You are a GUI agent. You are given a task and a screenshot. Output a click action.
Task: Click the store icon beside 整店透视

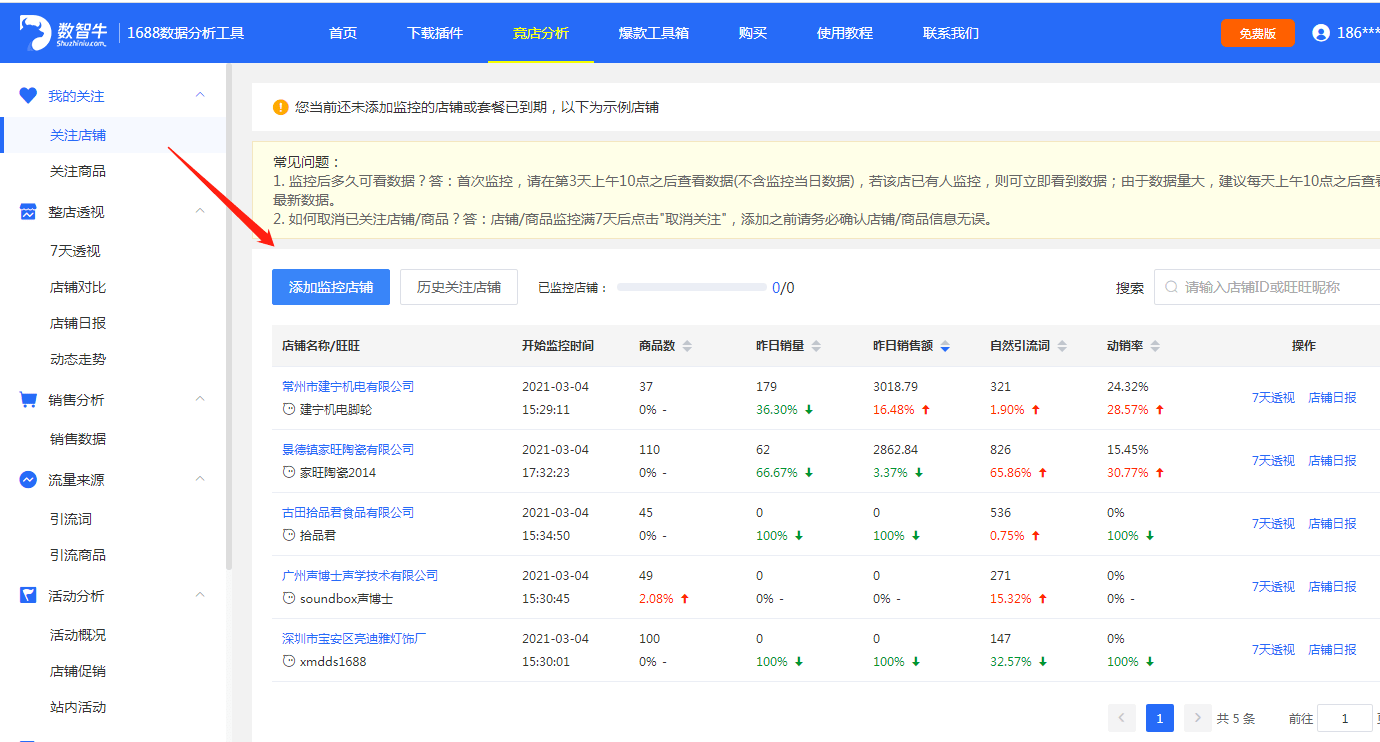click(x=28, y=212)
